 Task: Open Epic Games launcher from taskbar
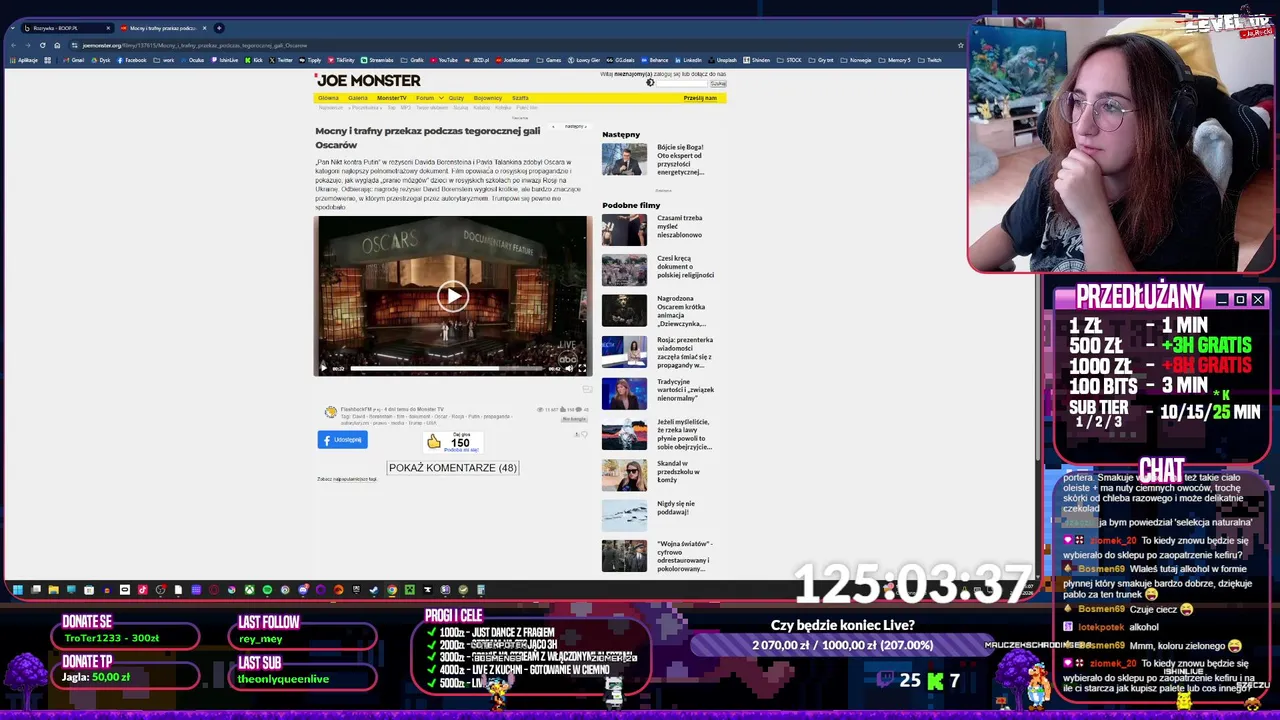coord(356,590)
